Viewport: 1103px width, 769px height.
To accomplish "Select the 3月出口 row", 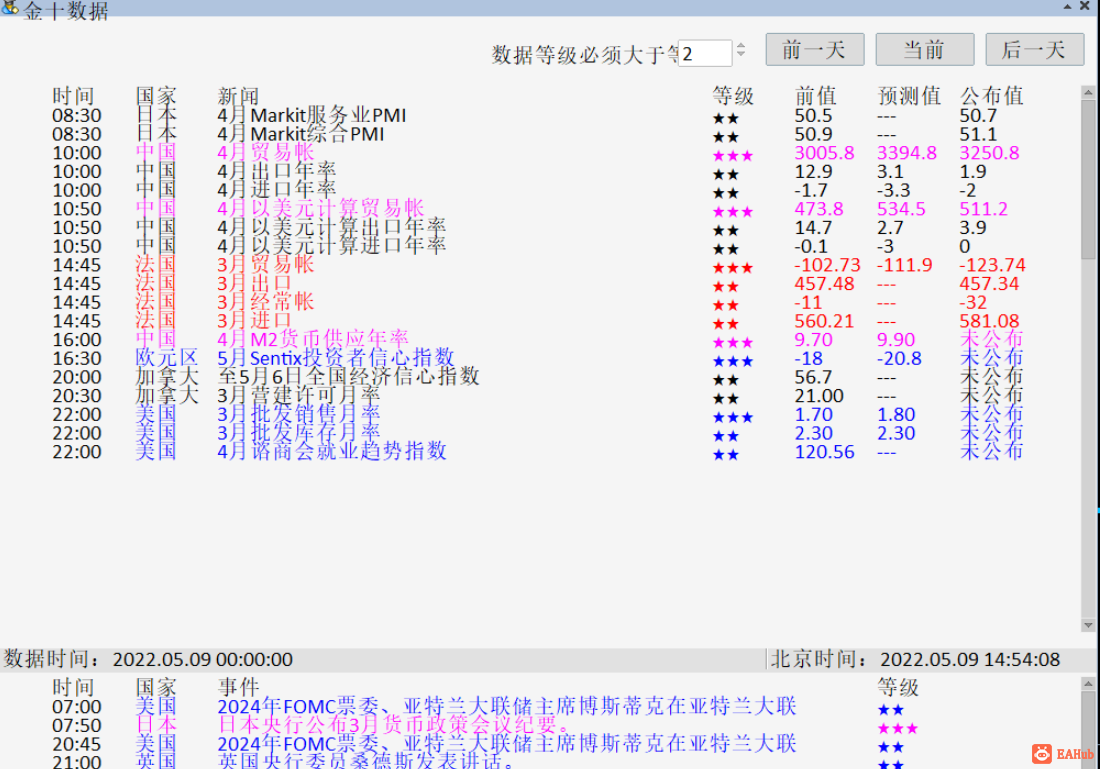I will (538, 284).
